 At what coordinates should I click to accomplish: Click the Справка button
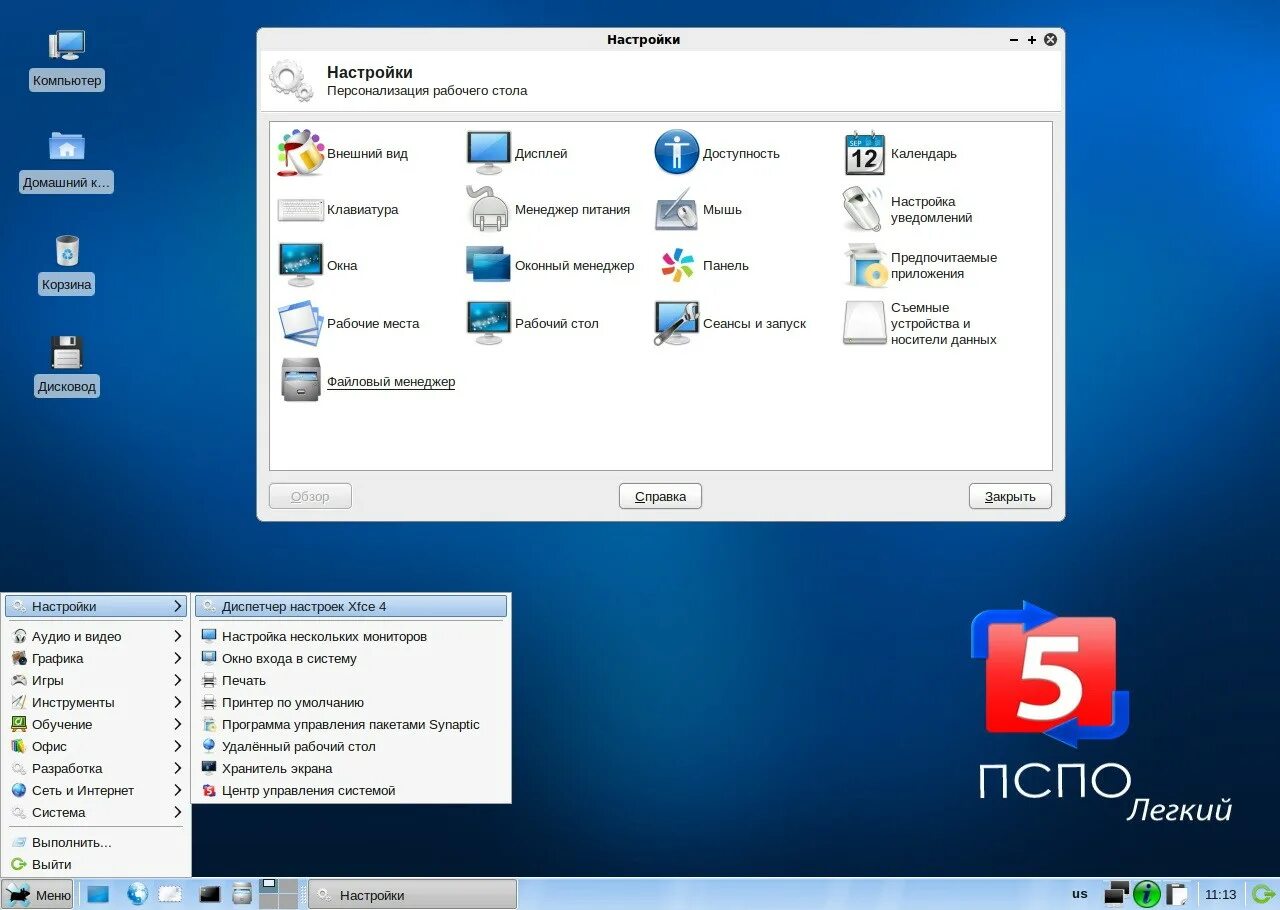pyautogui.click(x=660, y=495)
